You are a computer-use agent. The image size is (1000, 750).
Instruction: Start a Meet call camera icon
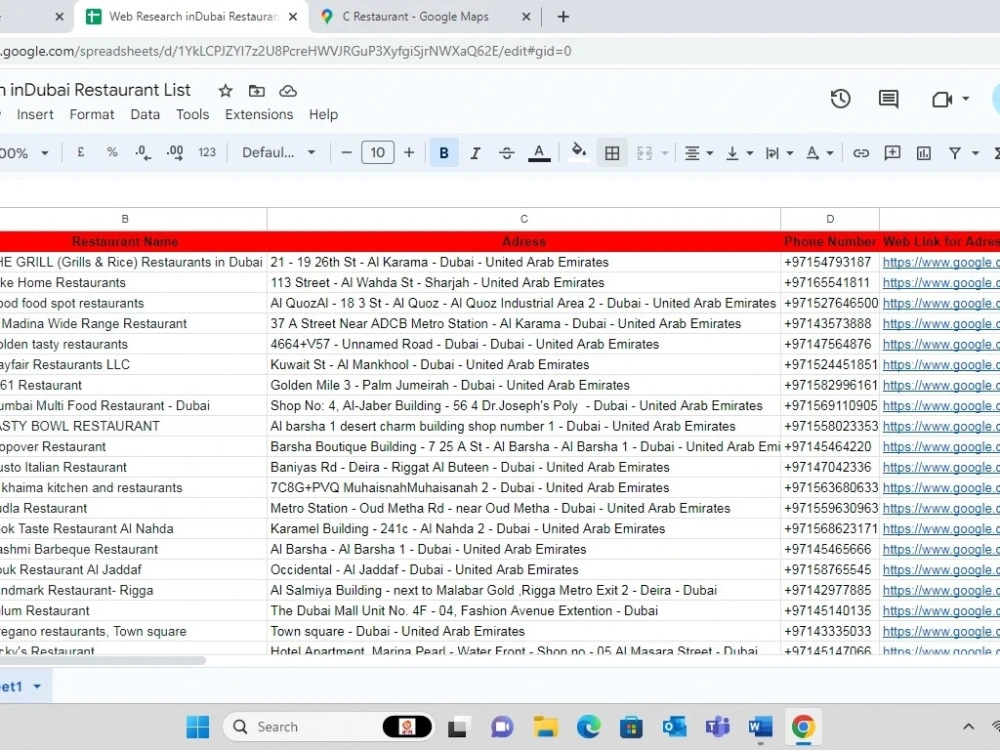tap(942, 99)
